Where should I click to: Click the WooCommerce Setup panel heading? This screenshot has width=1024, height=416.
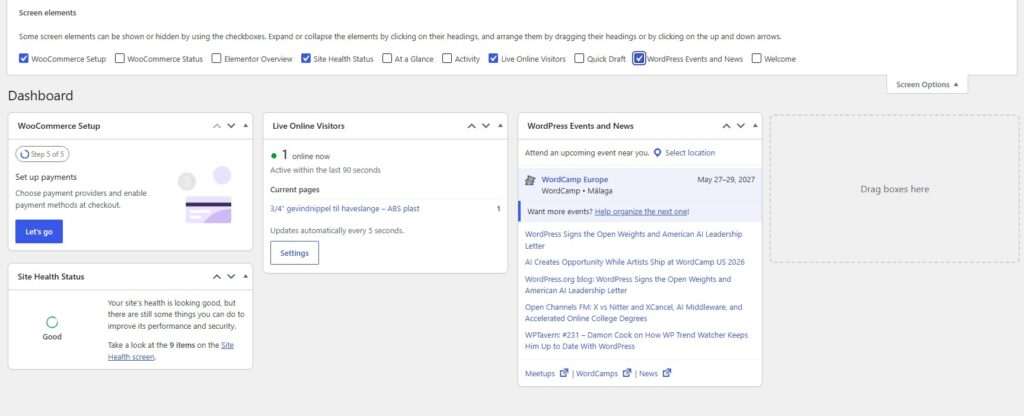point(59,126)
